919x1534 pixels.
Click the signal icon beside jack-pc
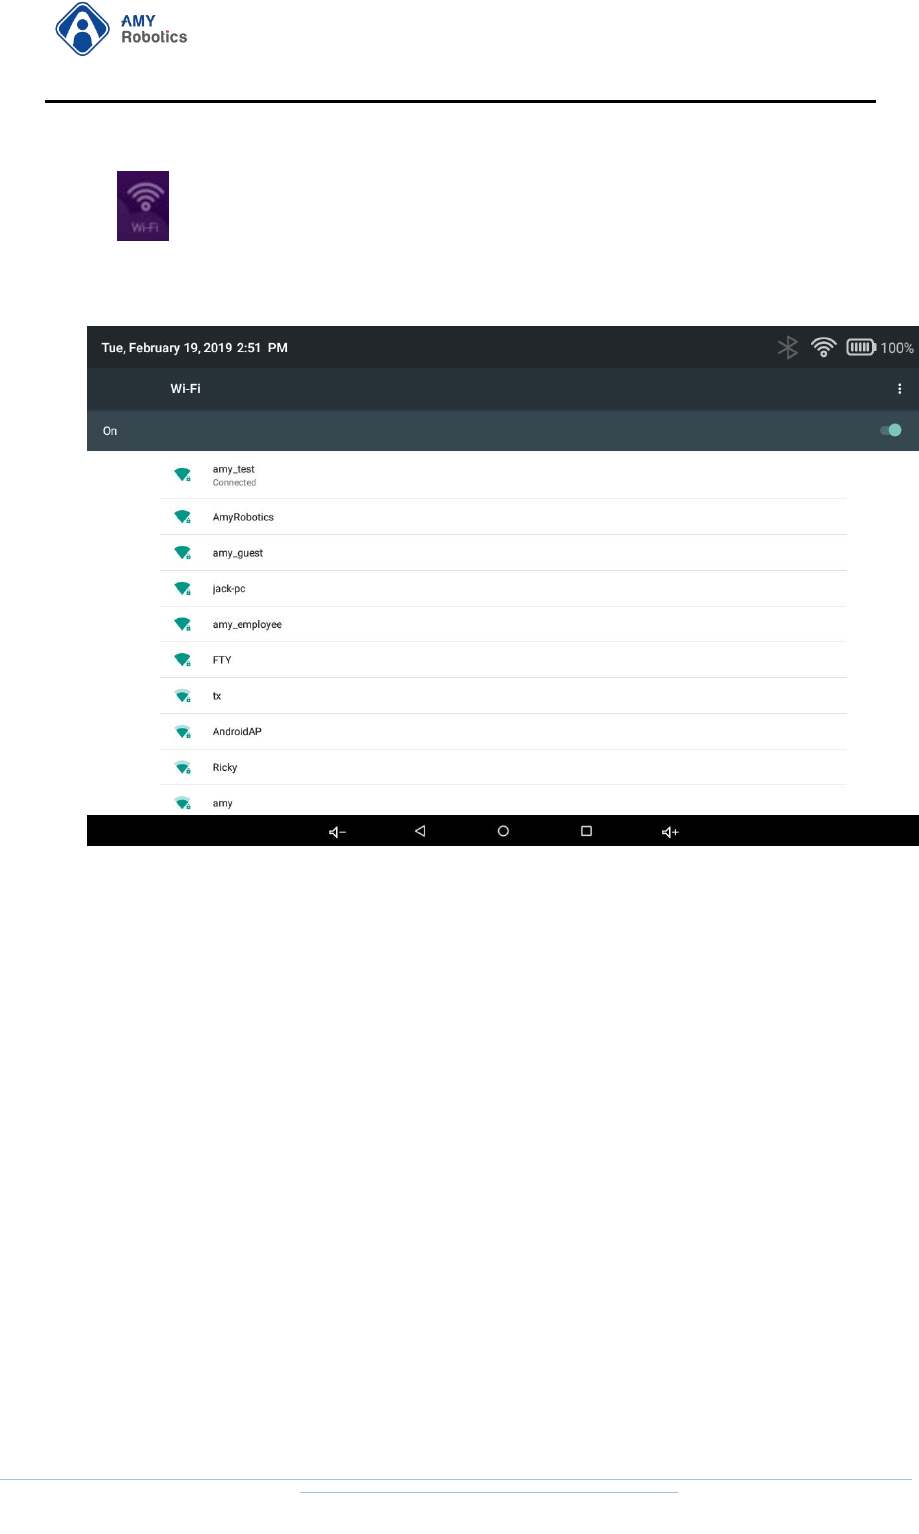(183, 589)
